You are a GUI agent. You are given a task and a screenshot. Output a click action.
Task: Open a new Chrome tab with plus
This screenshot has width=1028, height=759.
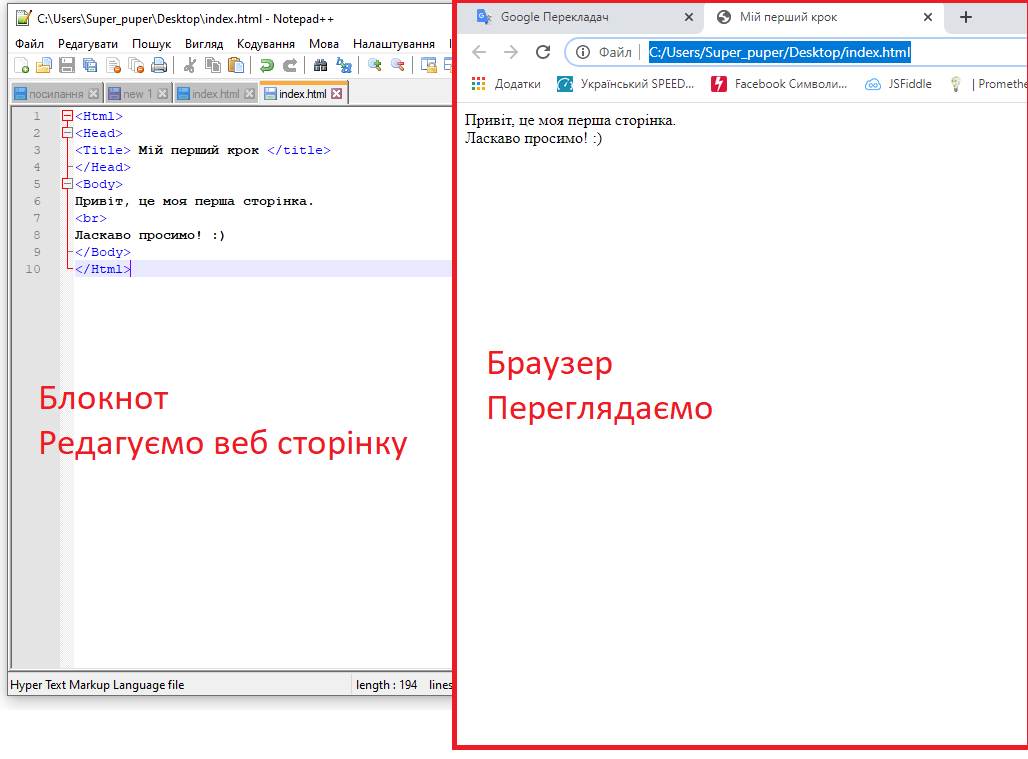click(x=965, y=17)
